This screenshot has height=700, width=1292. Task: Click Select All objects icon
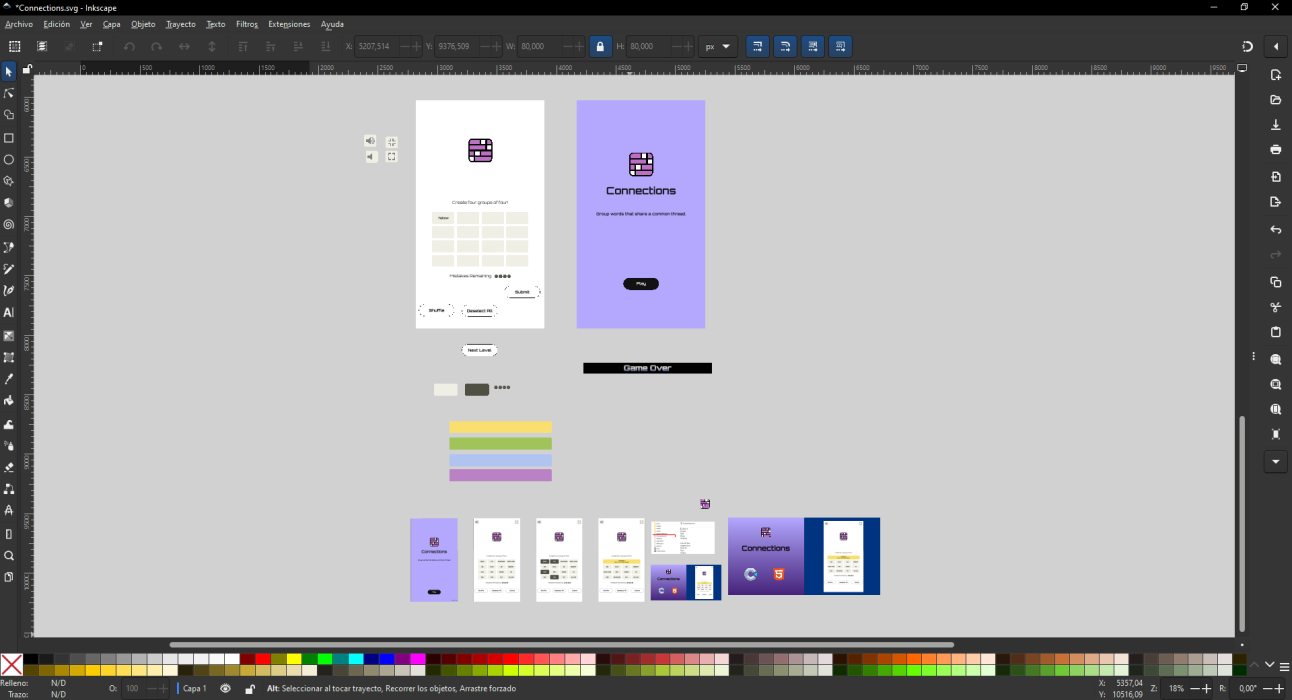(x=15, y=46)
